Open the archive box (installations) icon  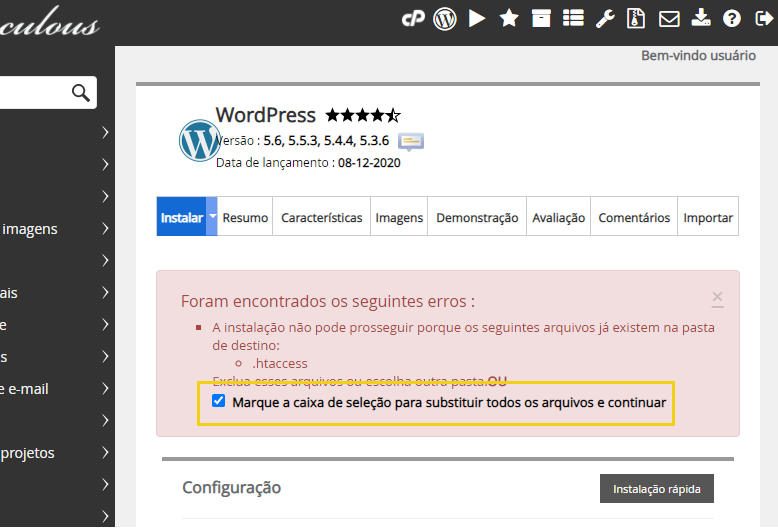[x=541, y=19]
